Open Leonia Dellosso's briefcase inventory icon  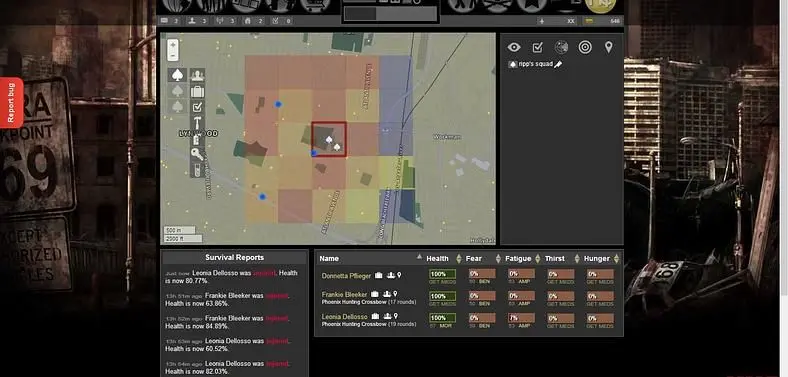click(x=375, y=316)
